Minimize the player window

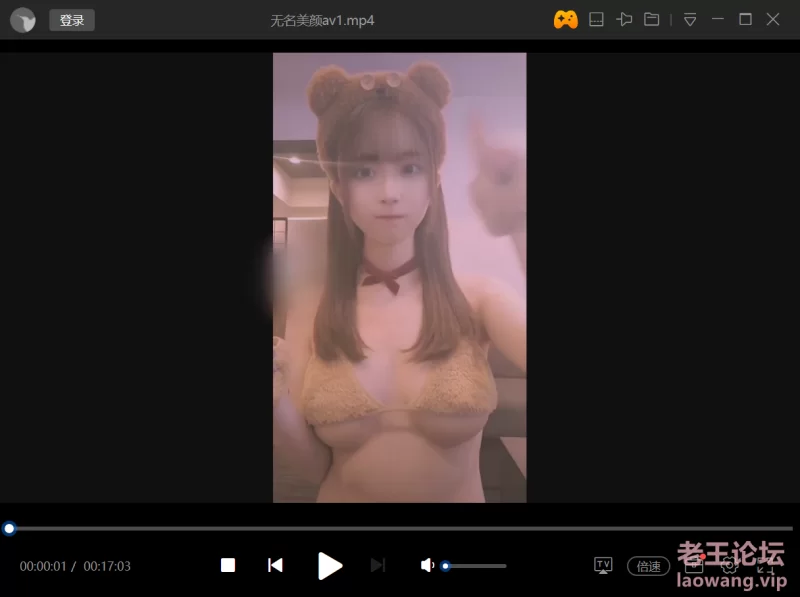pyautogui.click(x=718, y=19)
